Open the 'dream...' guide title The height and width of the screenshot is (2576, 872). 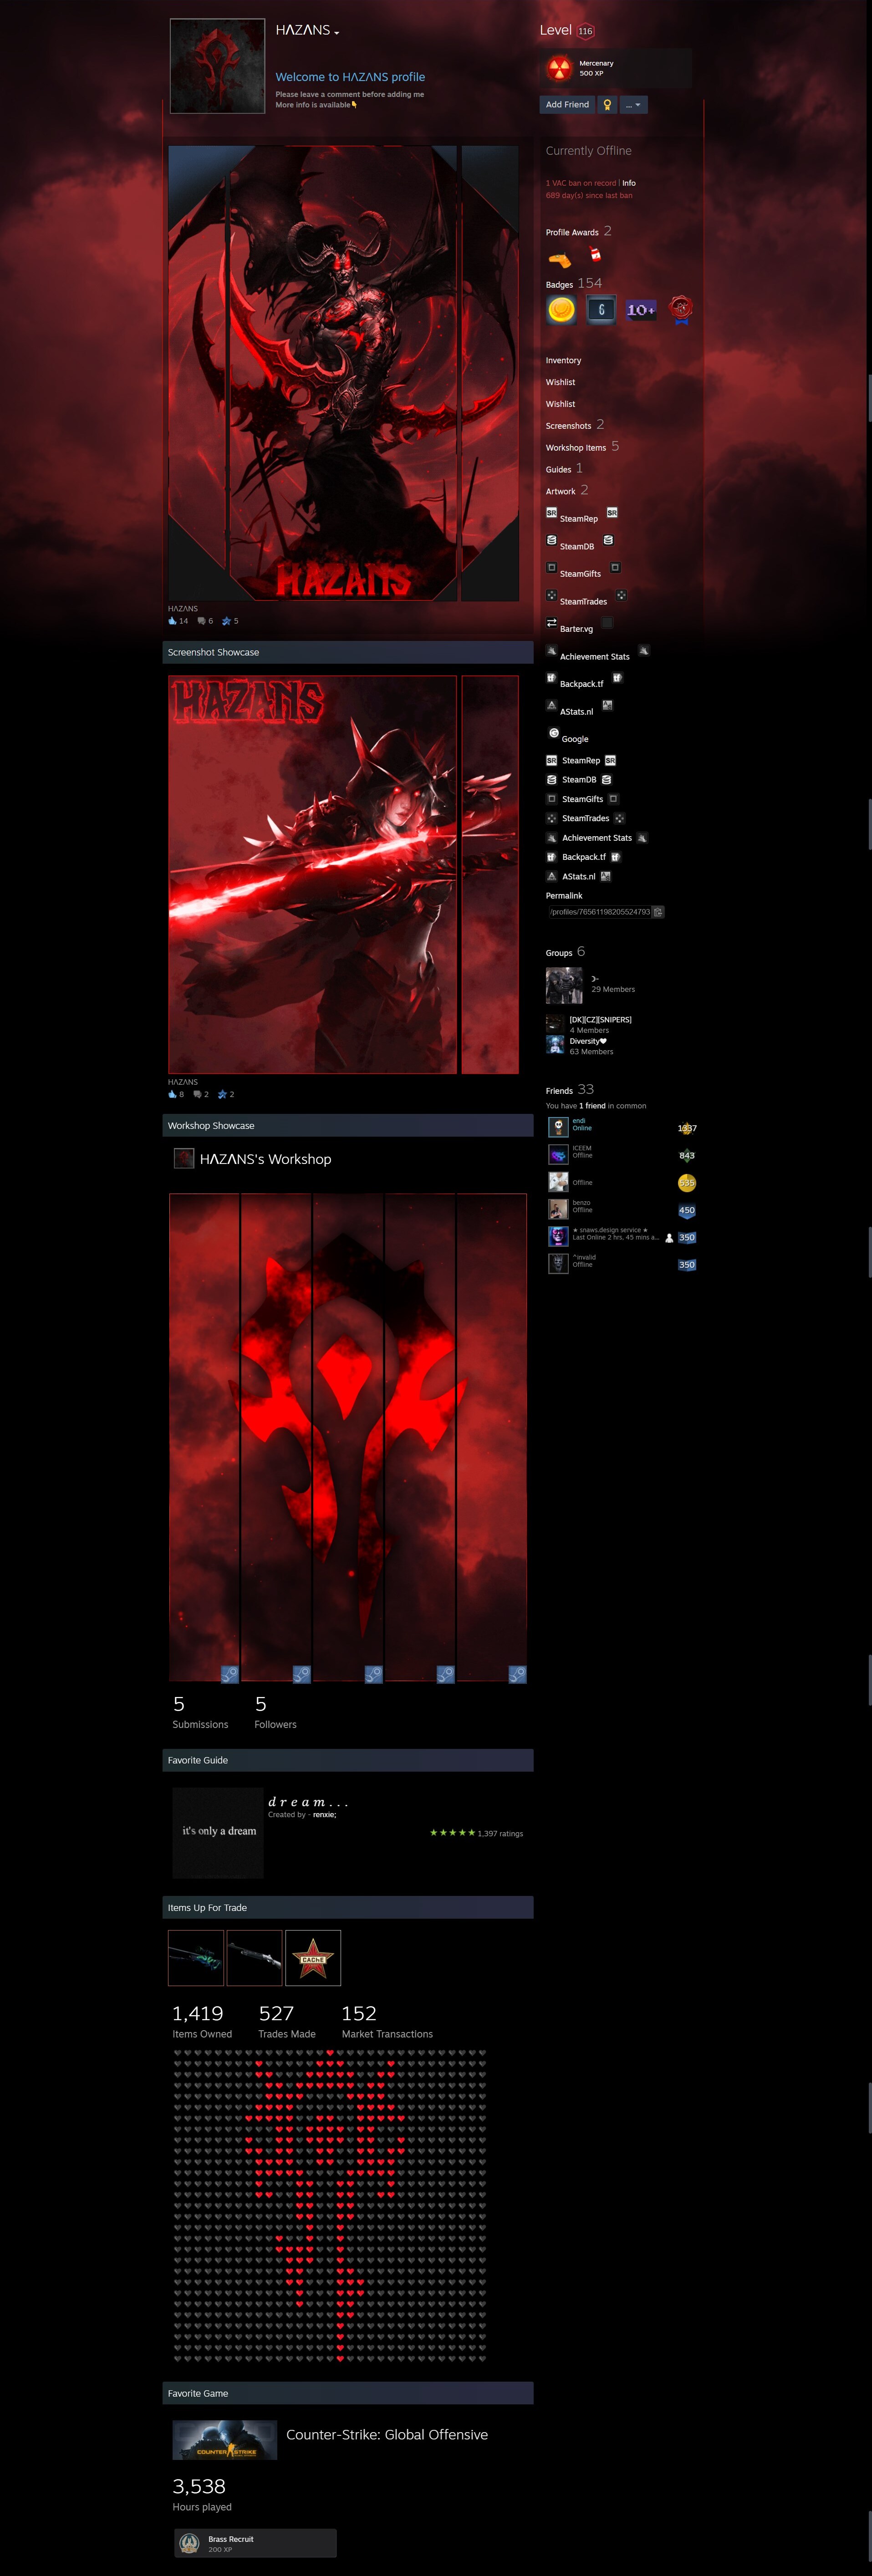tap(308, 1802)
